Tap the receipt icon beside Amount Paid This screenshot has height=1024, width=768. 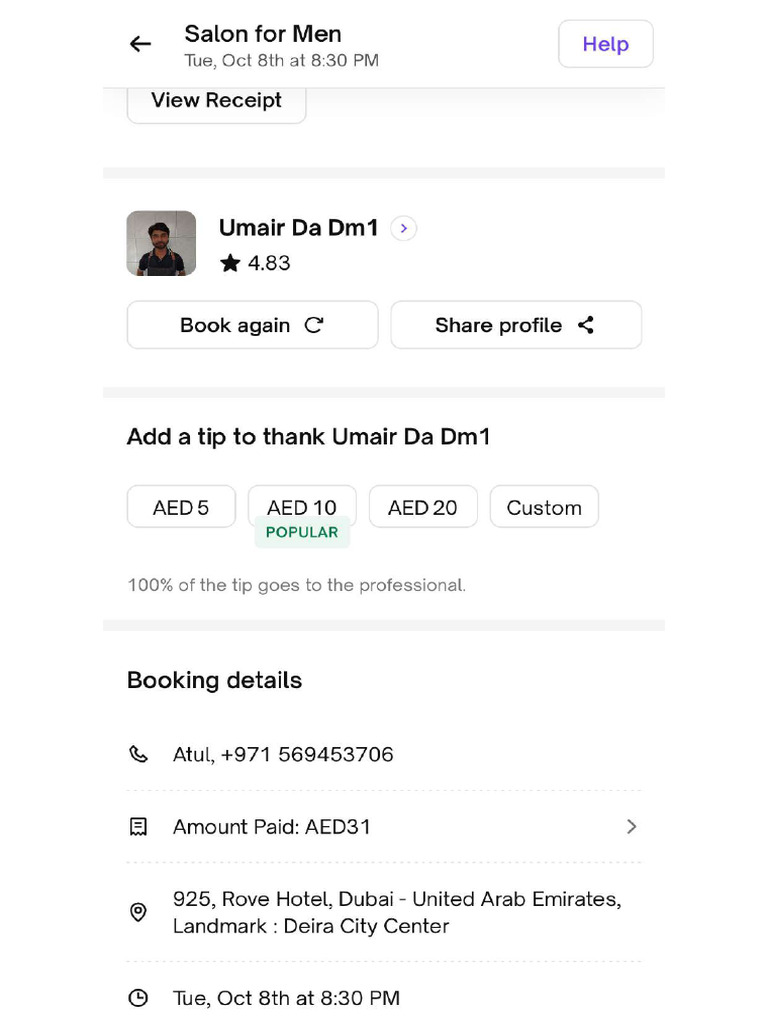point(139,827)
